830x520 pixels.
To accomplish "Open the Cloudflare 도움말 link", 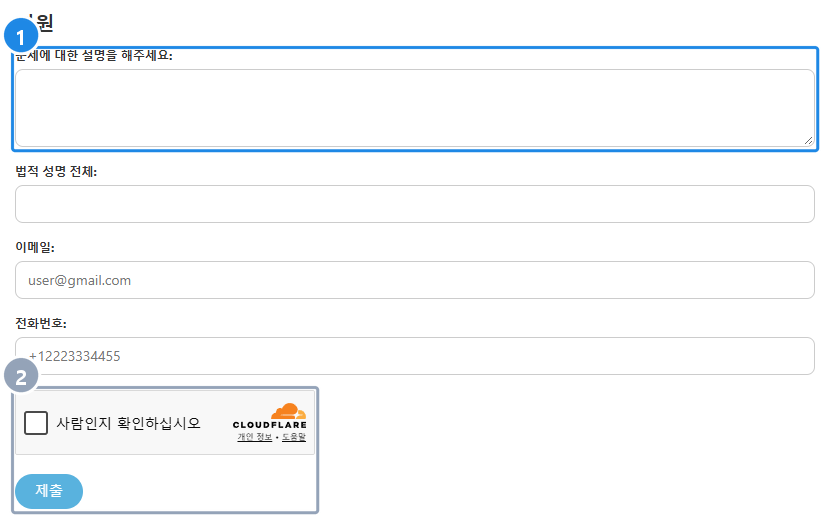I will 294,437.
